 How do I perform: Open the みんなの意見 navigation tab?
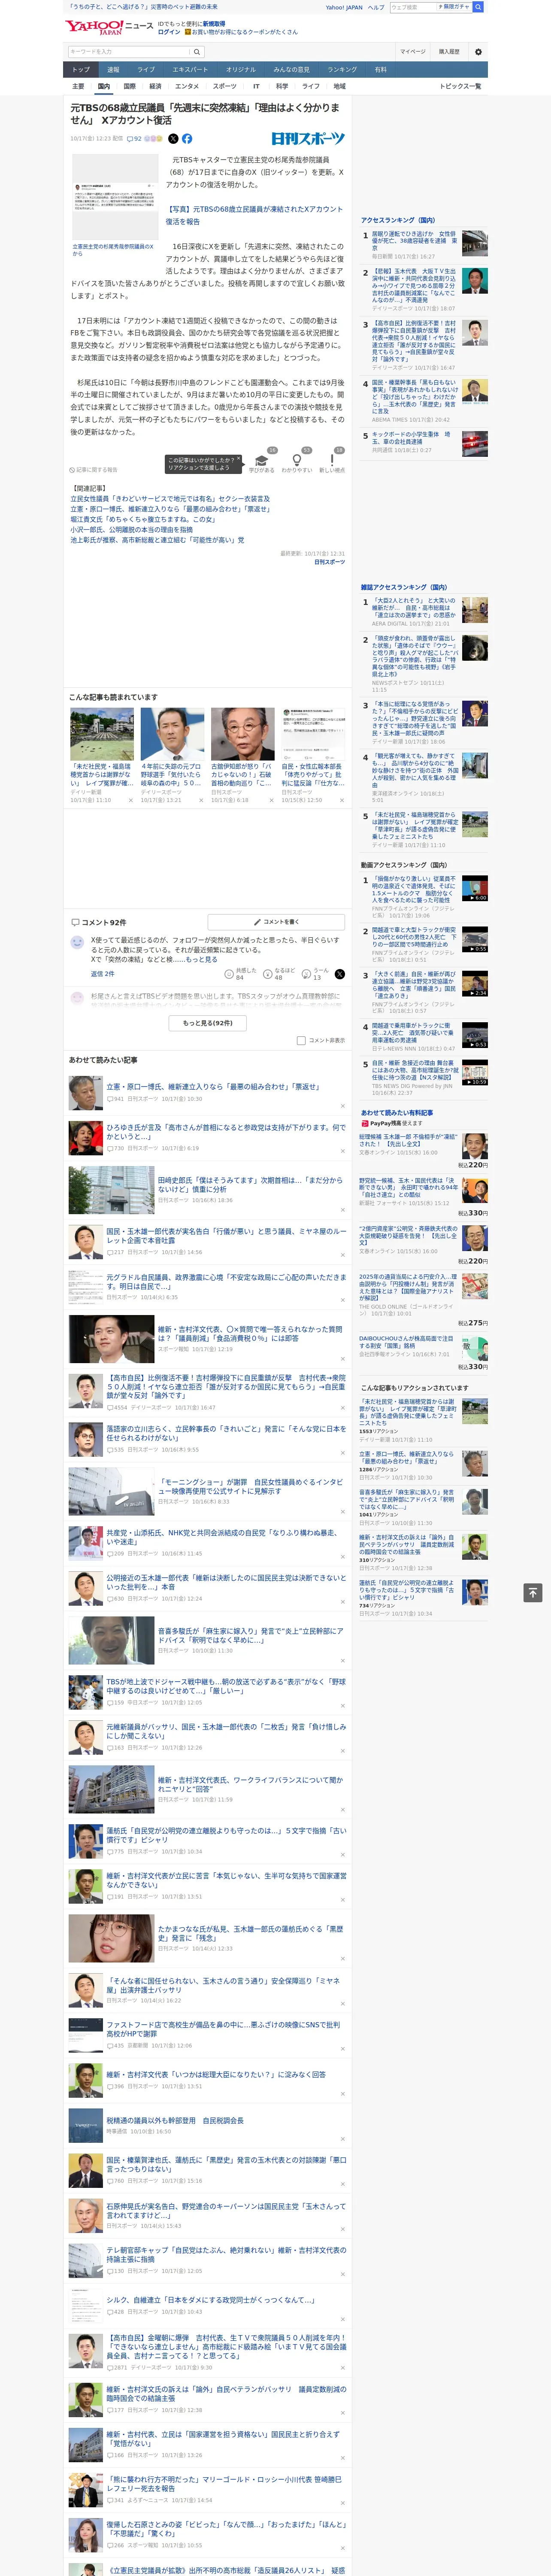(x=292, y=70)
